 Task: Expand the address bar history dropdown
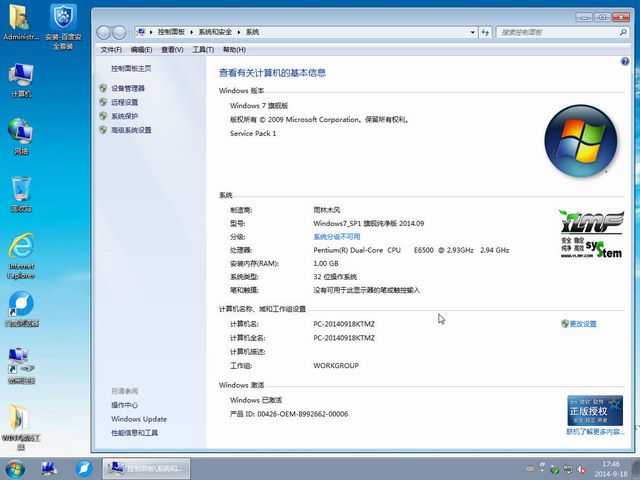[x=472, y=32]
